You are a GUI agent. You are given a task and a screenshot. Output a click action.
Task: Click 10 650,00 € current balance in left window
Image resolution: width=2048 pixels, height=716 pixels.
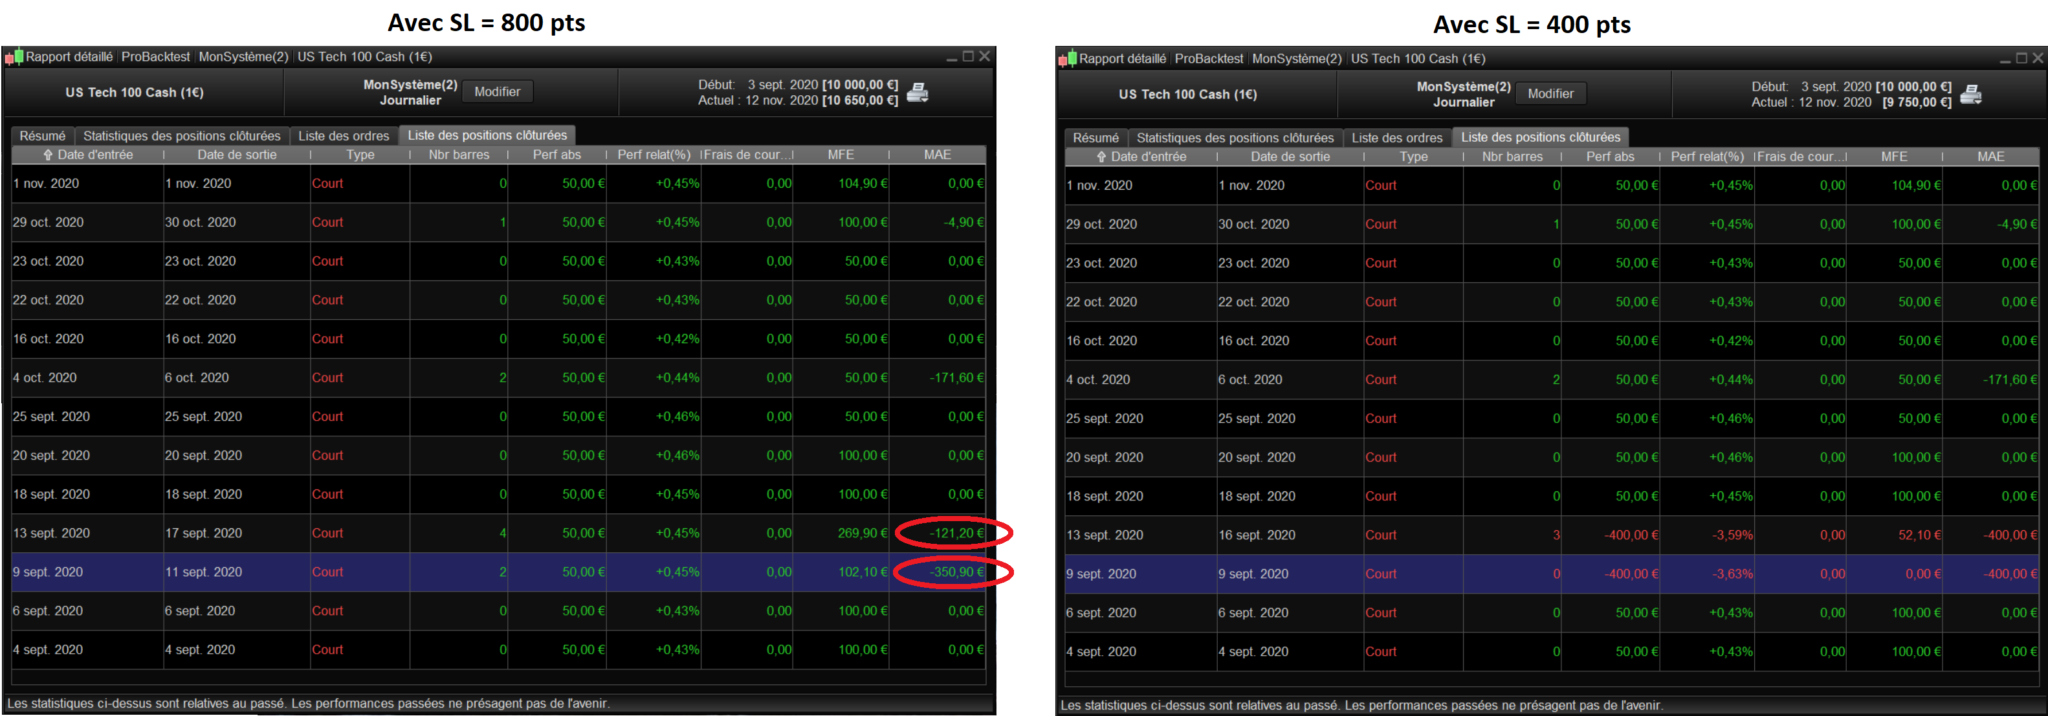click(x=860, y=100)
